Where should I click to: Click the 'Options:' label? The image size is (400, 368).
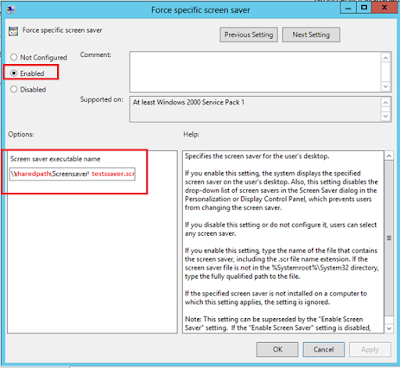click(21, 134)
